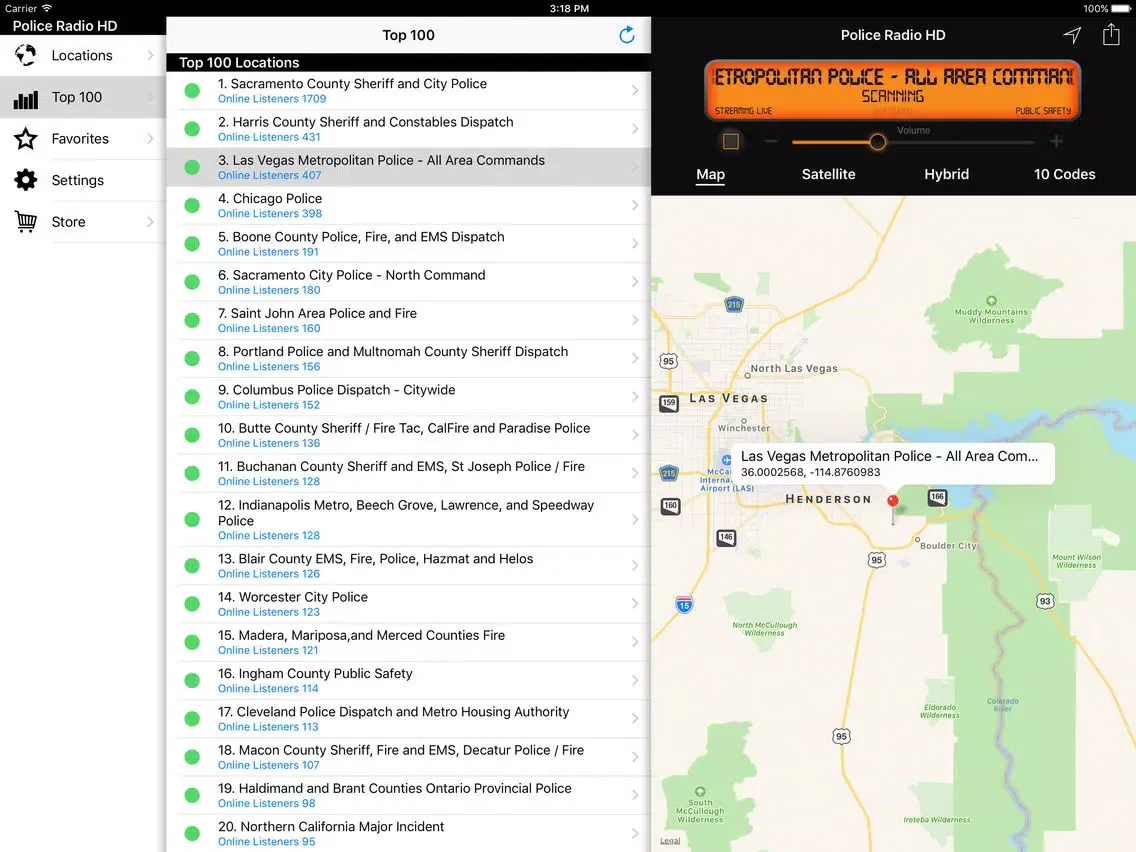The image size is (1136, 852).
Task: Open chevron for Ingham County Public Safety
Action: pyautogui.click(x=635, y=680)
